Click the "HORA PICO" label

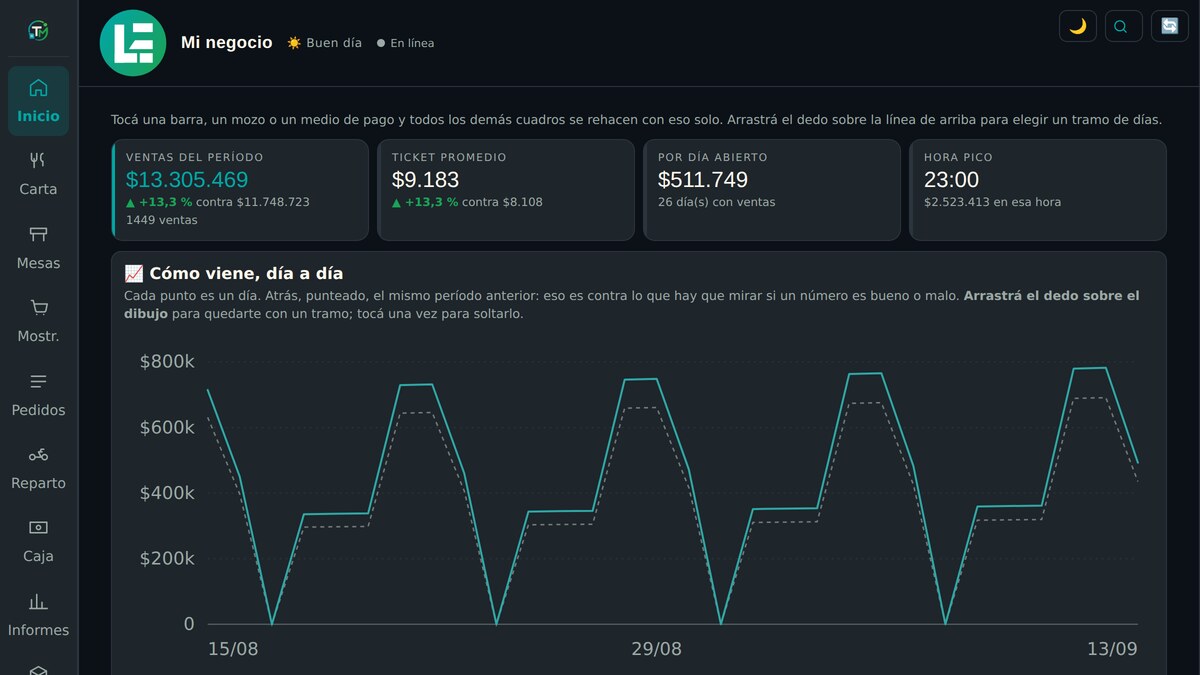click(958, 157)
